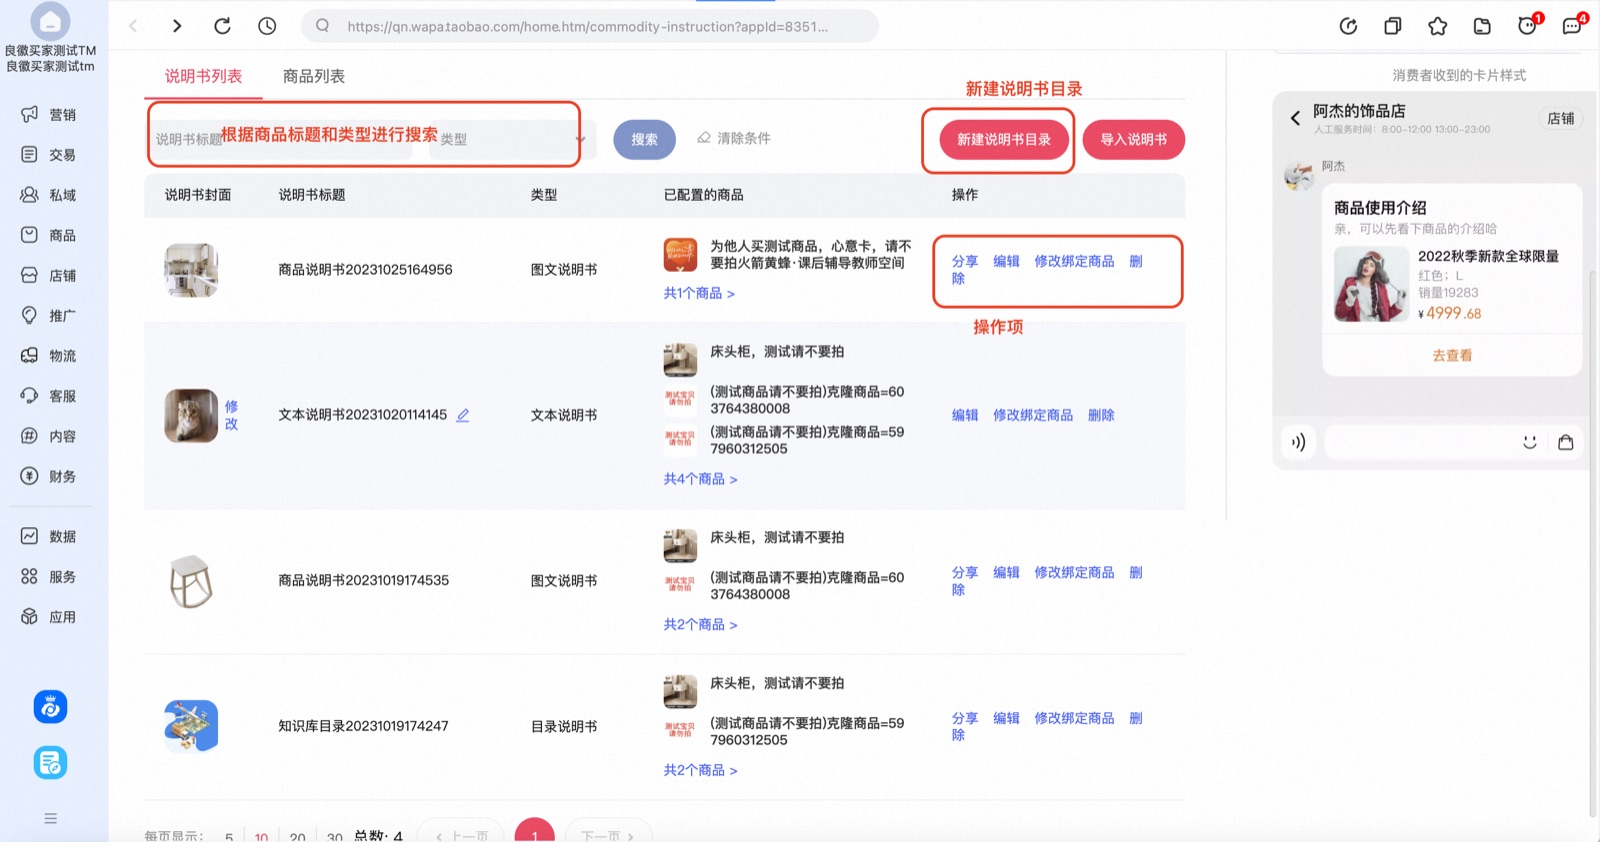Click 分享 for 商品说明书20231025164956
Viewport: 1600px width, 842px height.
(x=965, y=261)
